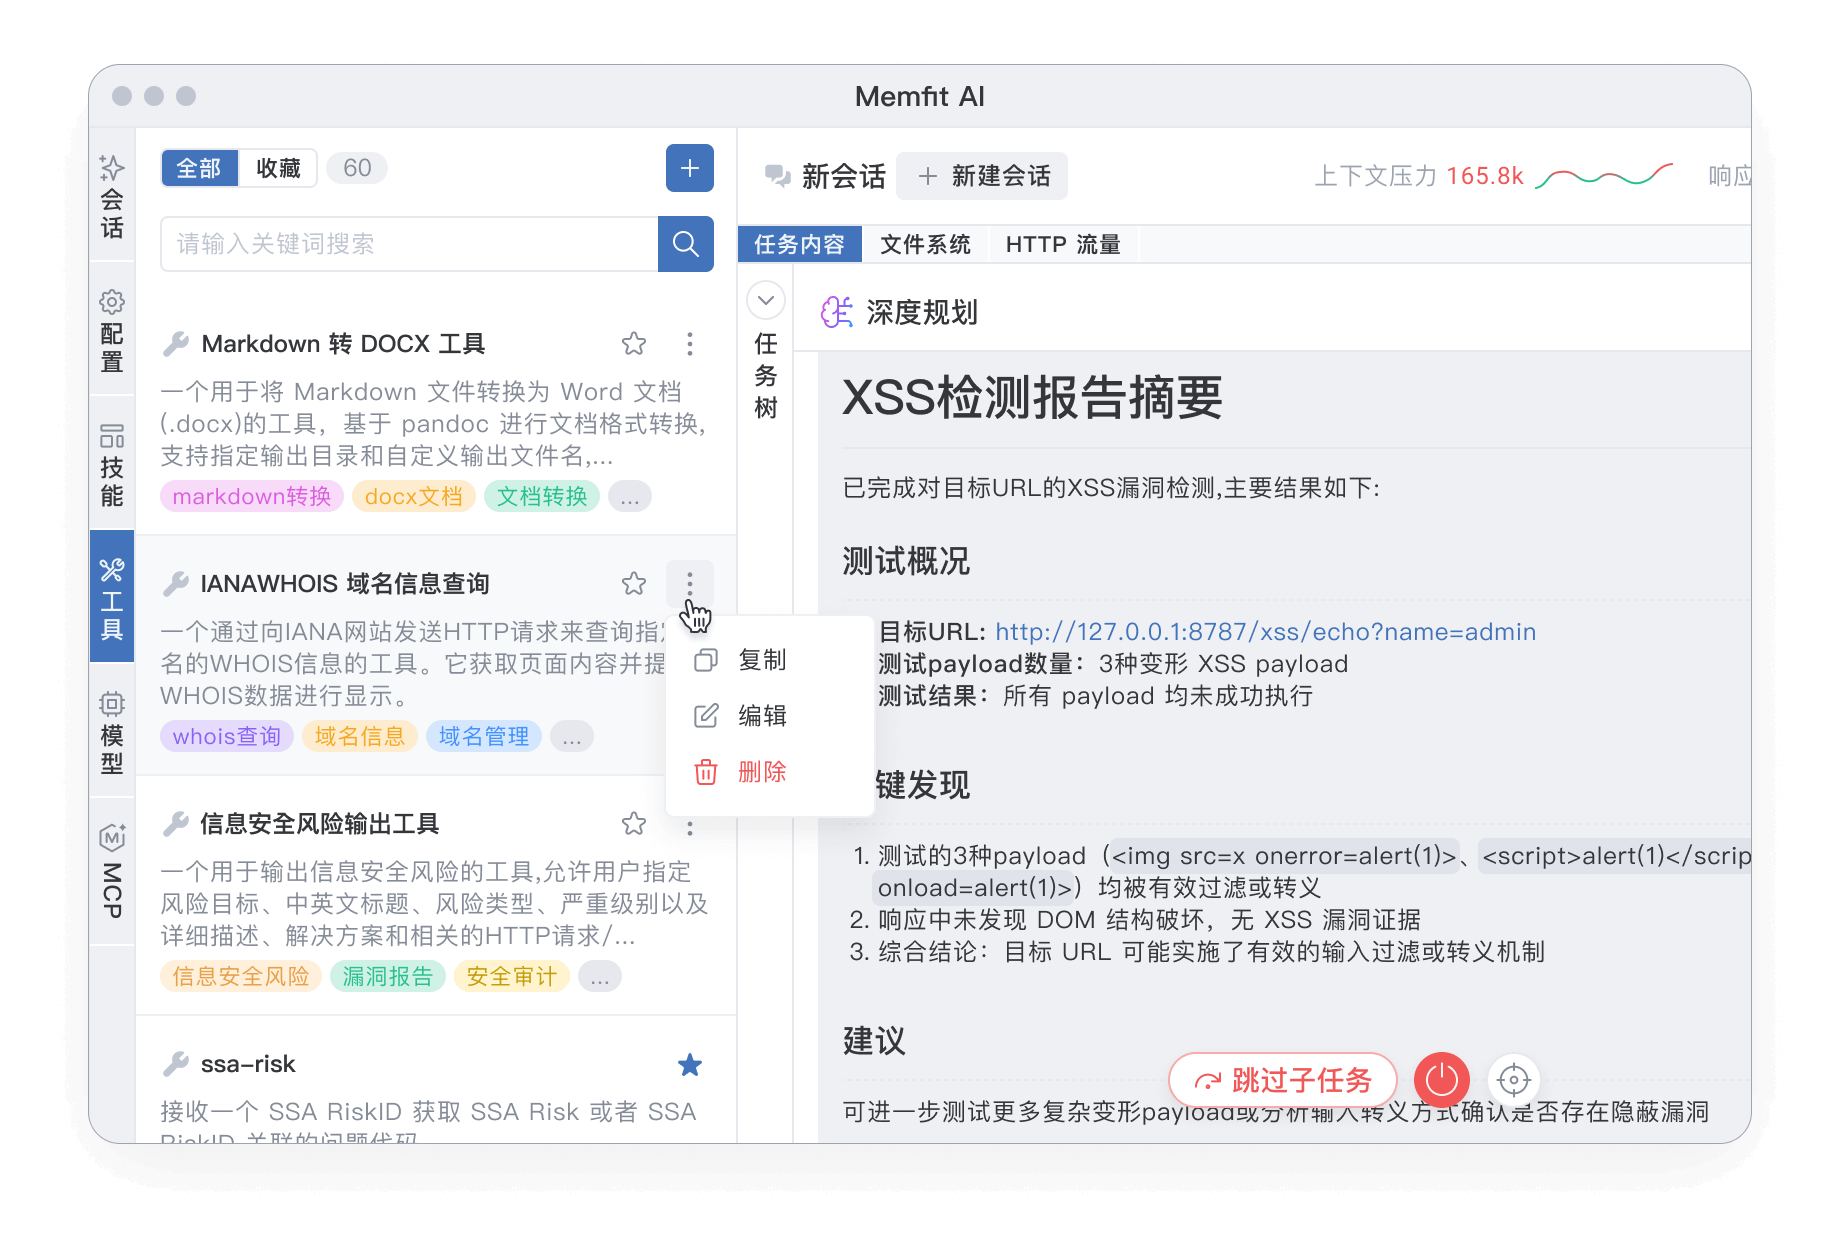Screen dimensions: 1840x1256
Task: Click the blue plus add-tool button
Action: [689, 168]
